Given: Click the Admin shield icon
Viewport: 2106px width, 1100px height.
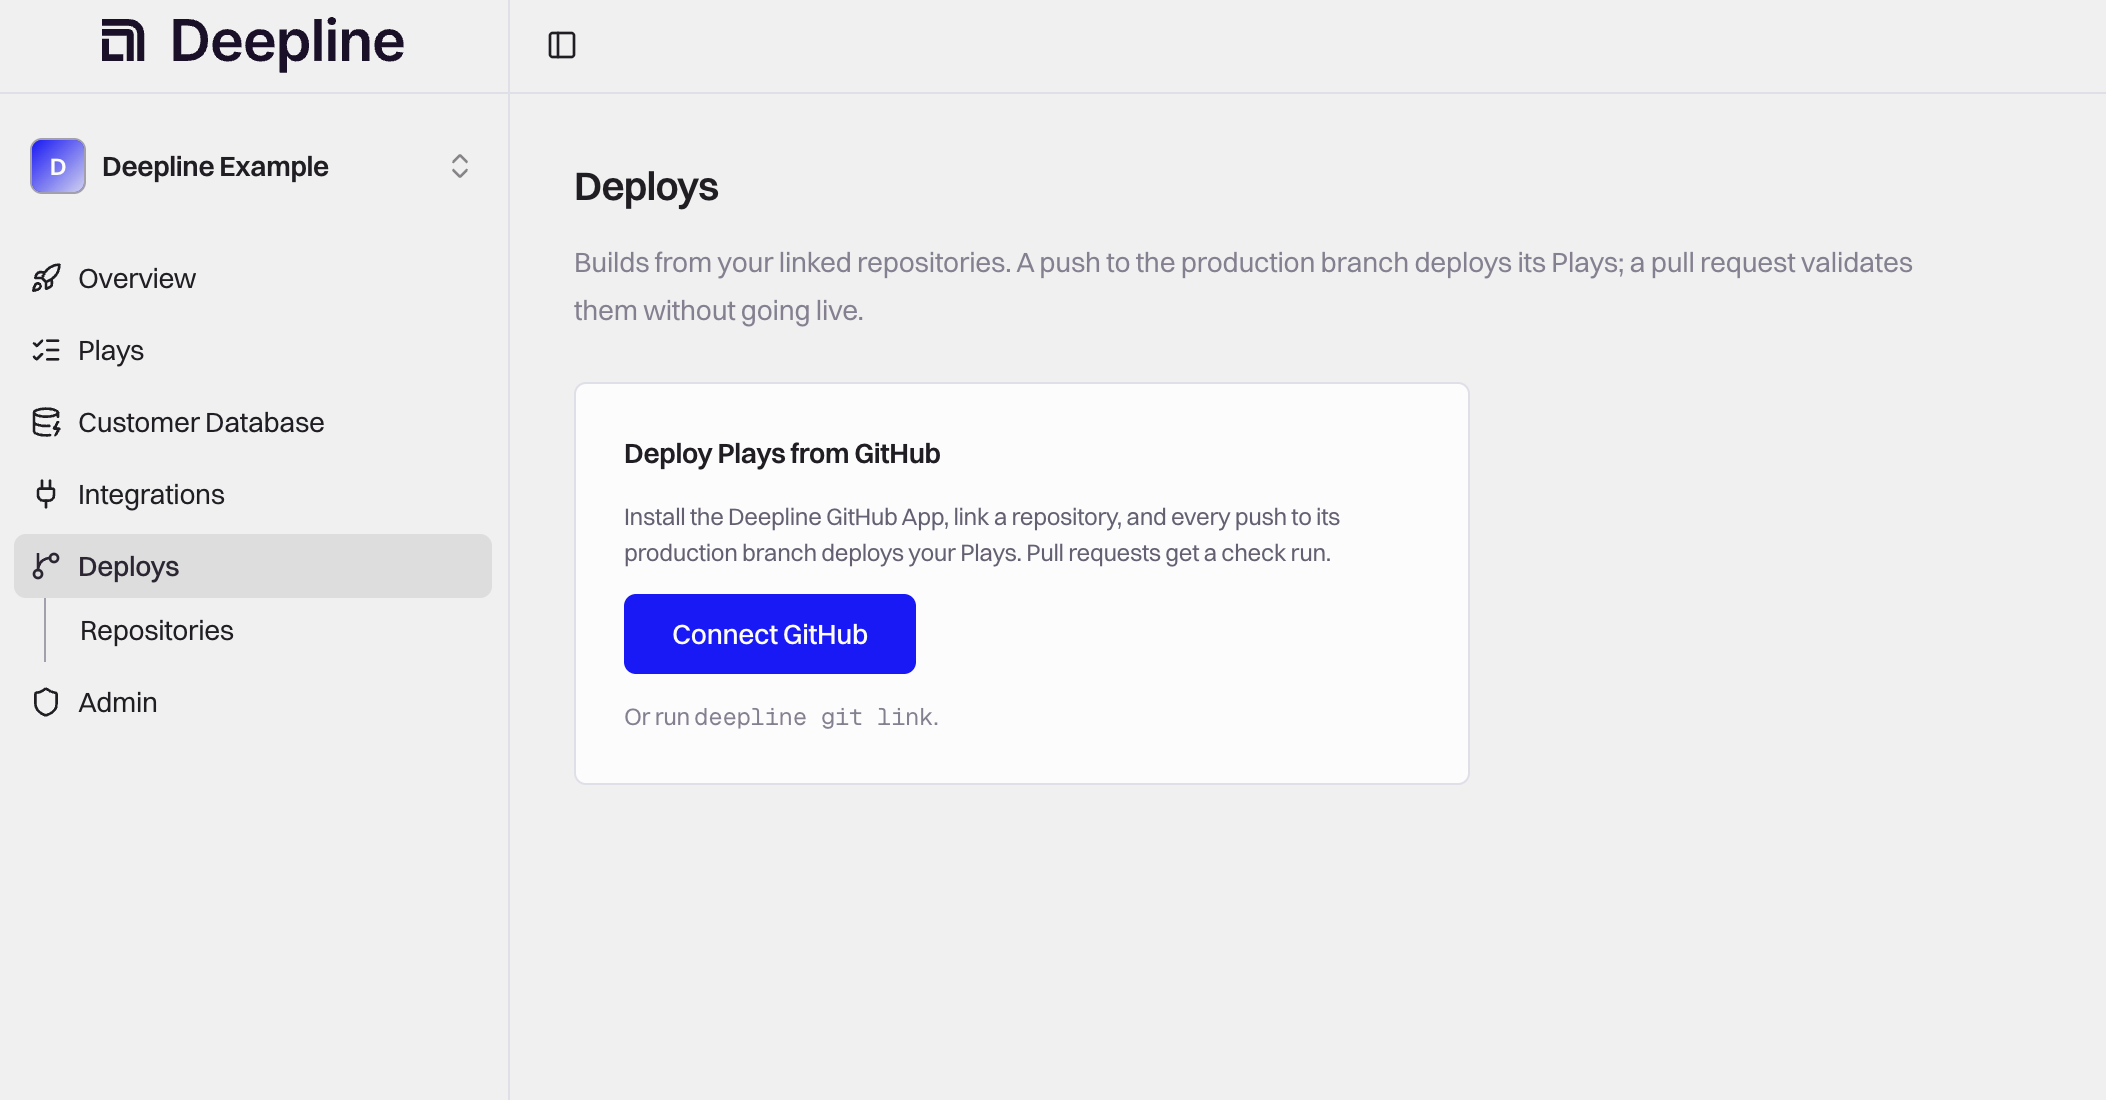Looking at the screenshot, I should (46, 702).
